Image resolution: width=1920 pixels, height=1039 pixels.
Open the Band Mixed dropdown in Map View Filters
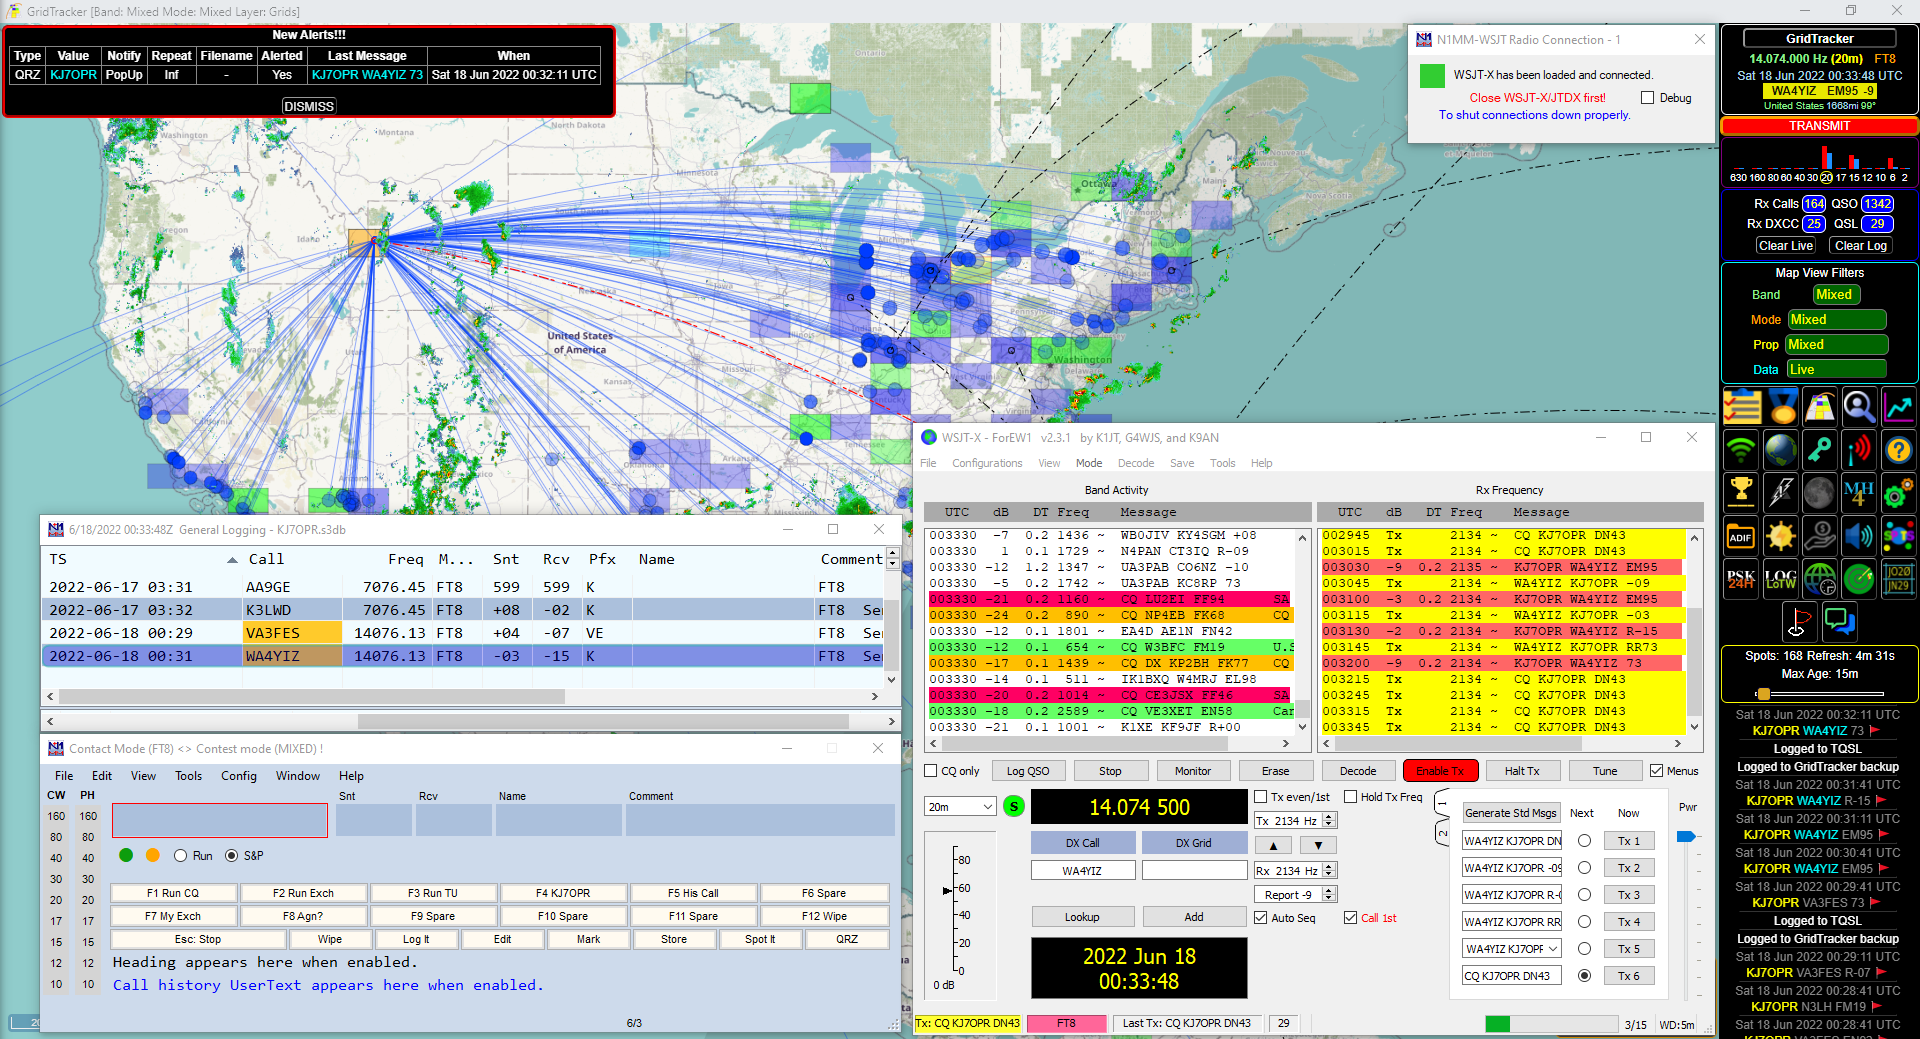[1835, 294]
